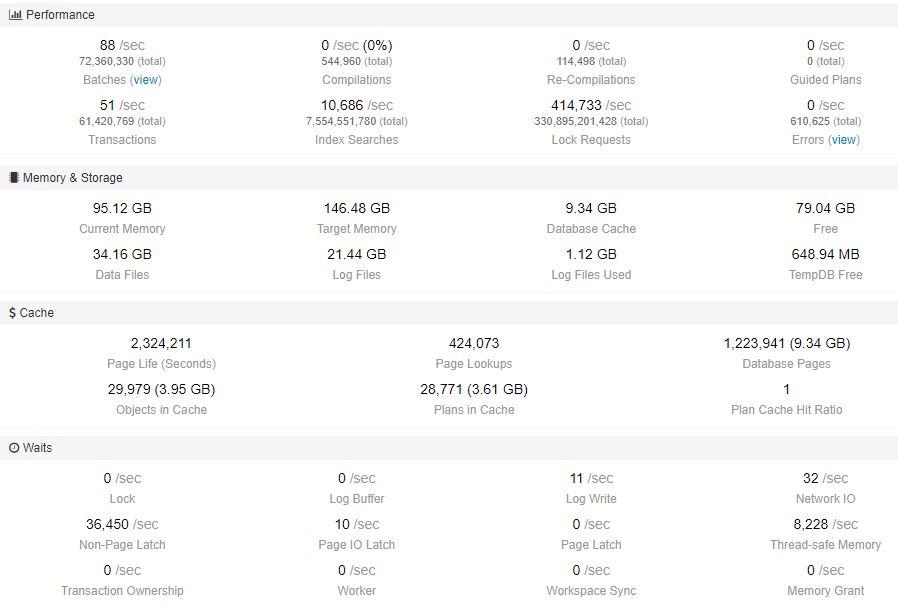Click the Performance bar chart icon

point(15,15)
